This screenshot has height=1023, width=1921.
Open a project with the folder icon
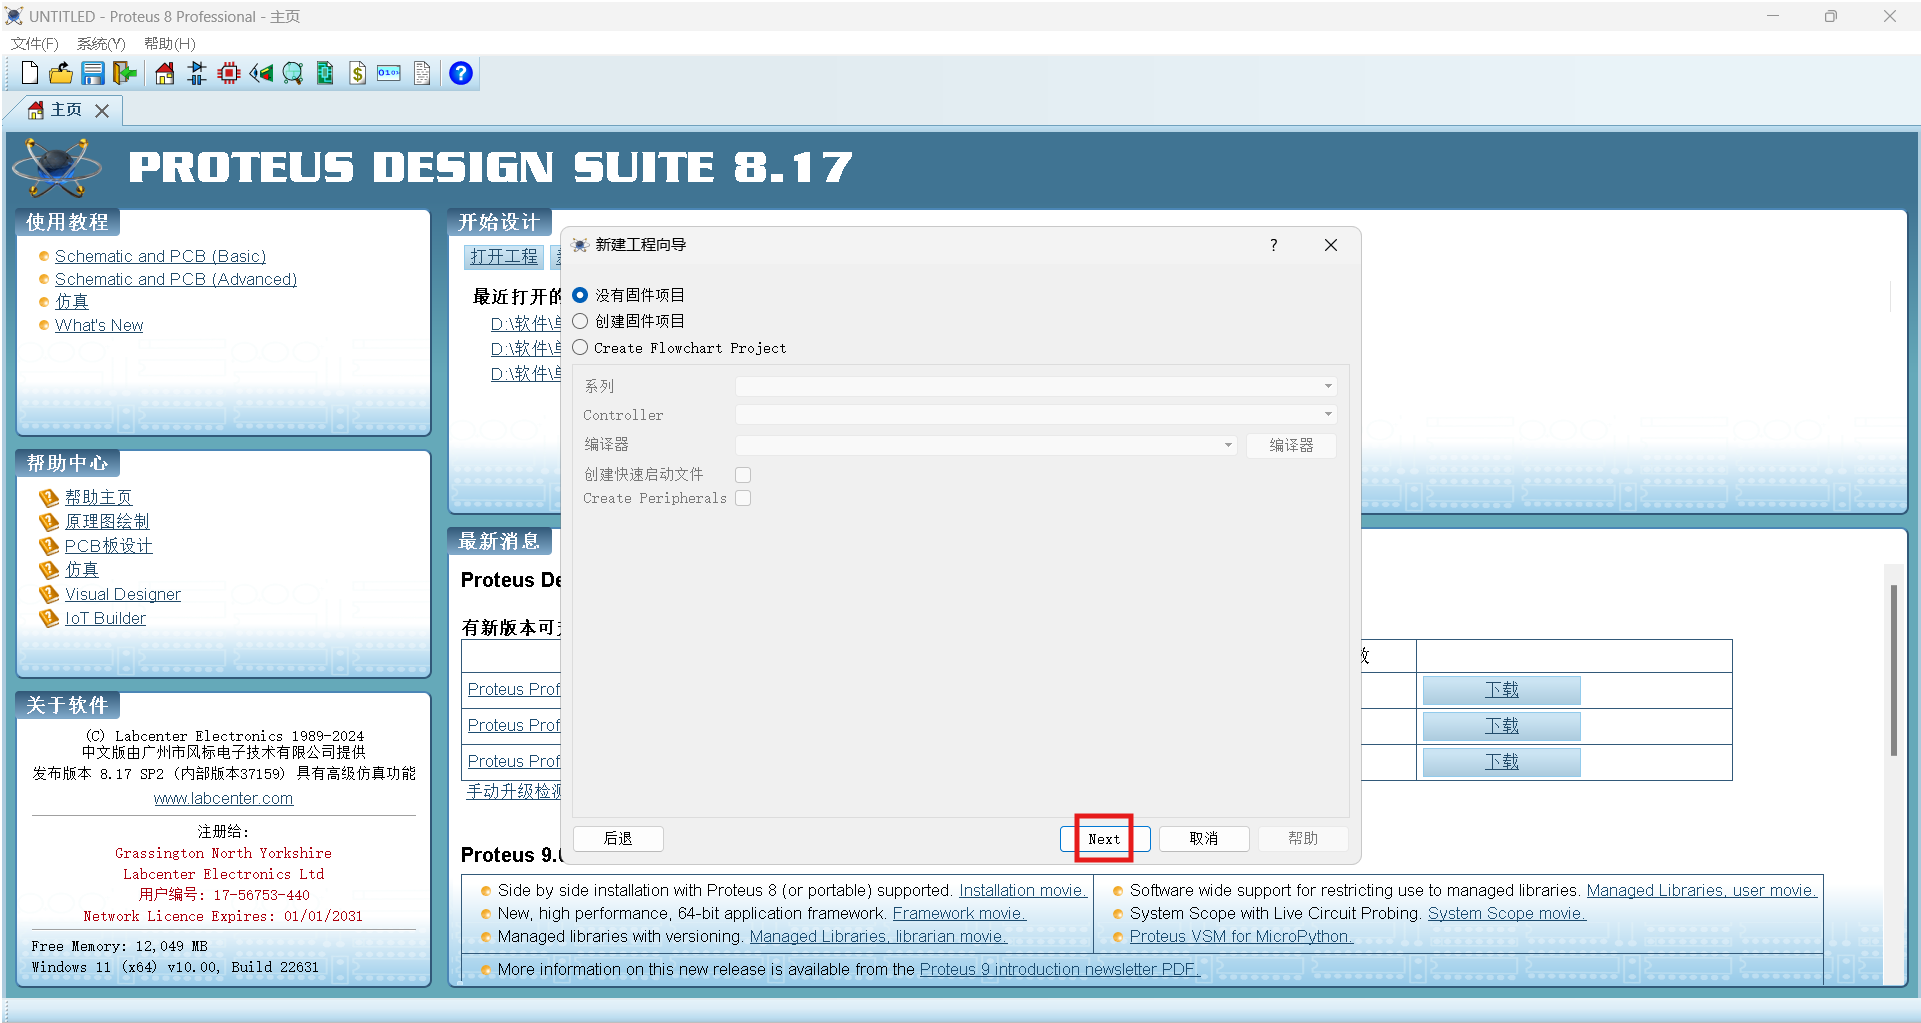click(x=61, y=73)
